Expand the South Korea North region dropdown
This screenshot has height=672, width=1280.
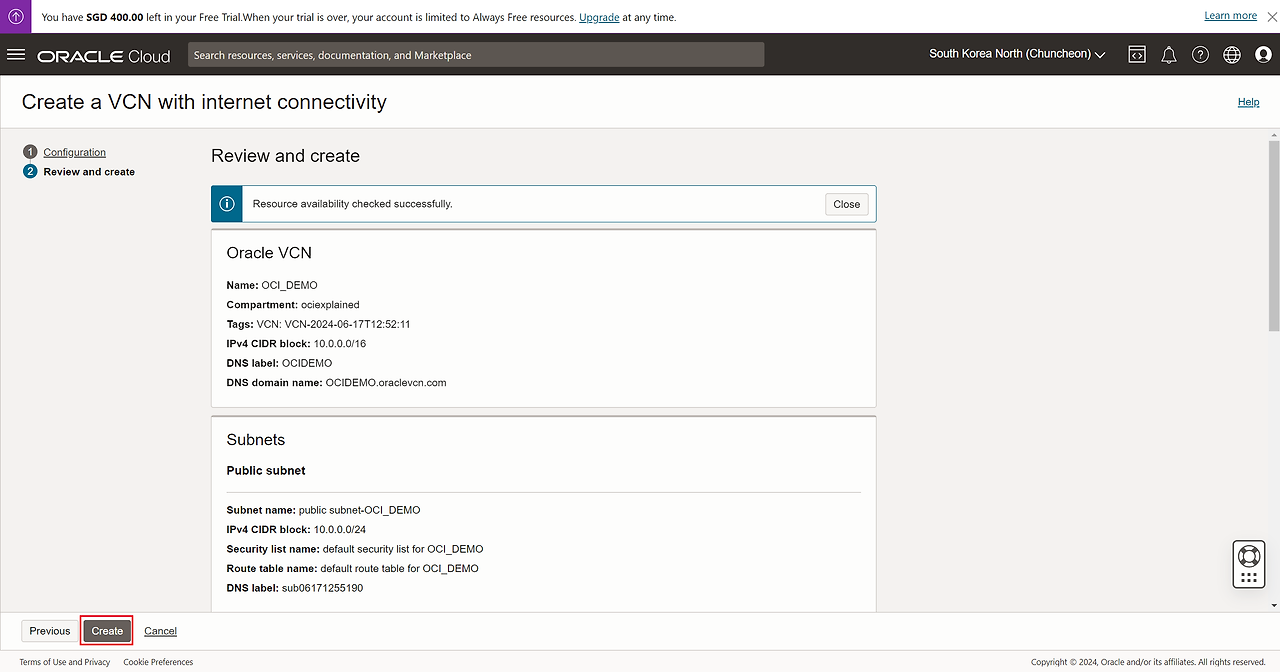[1016, 54]
